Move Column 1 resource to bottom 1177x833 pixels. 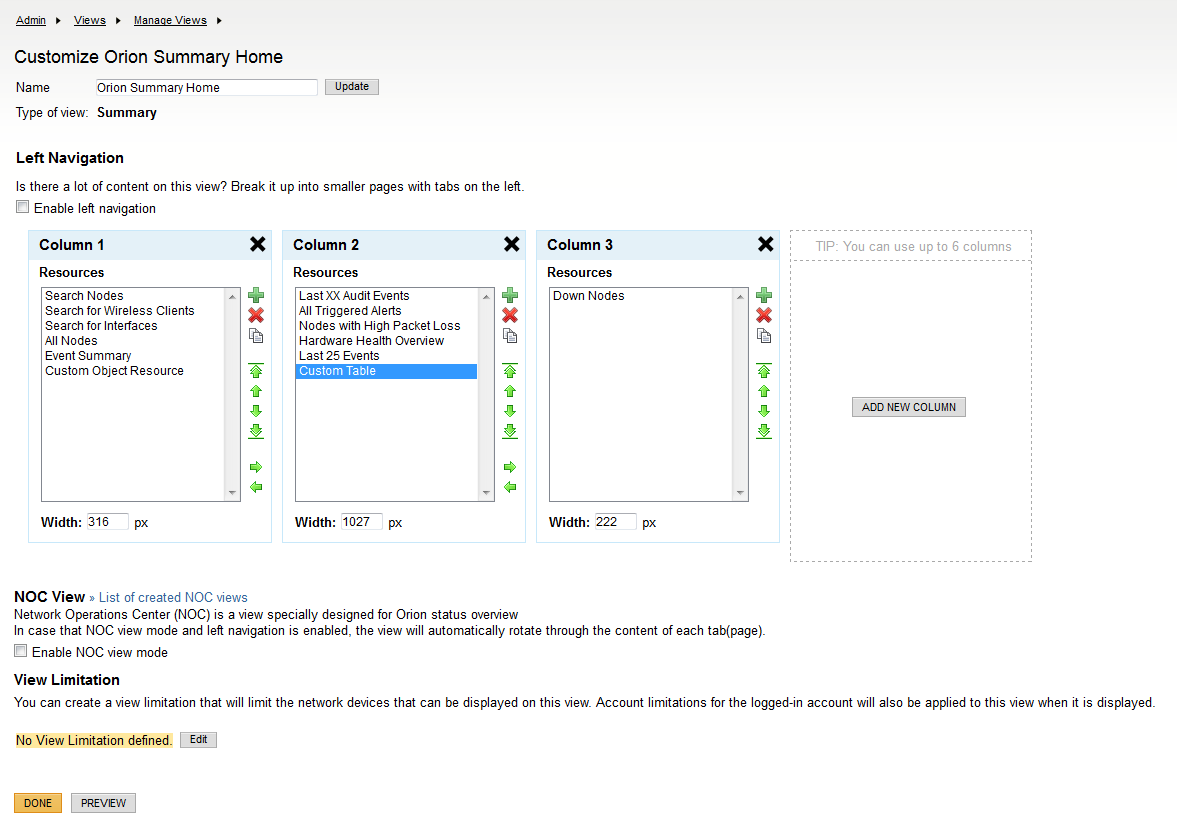point(256,432)
